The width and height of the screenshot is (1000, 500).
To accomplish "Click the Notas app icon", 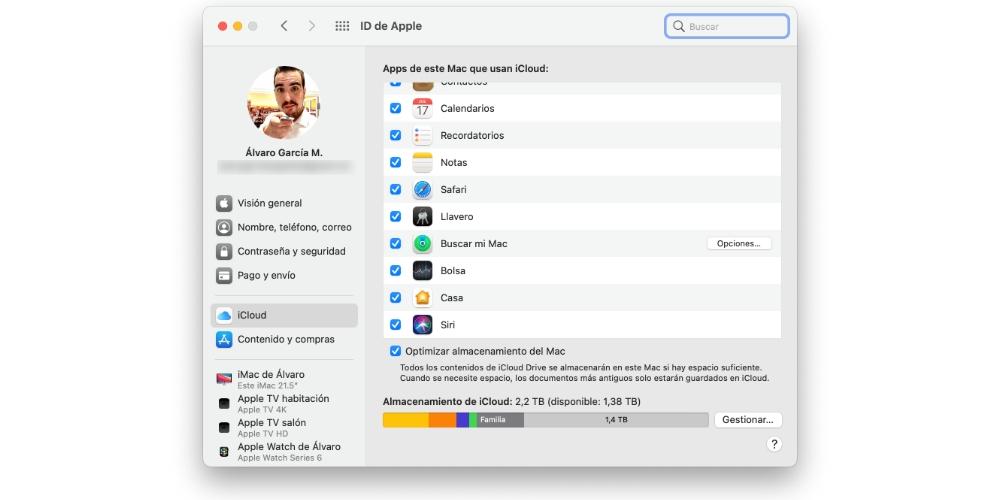I will (x=422, y=163).
